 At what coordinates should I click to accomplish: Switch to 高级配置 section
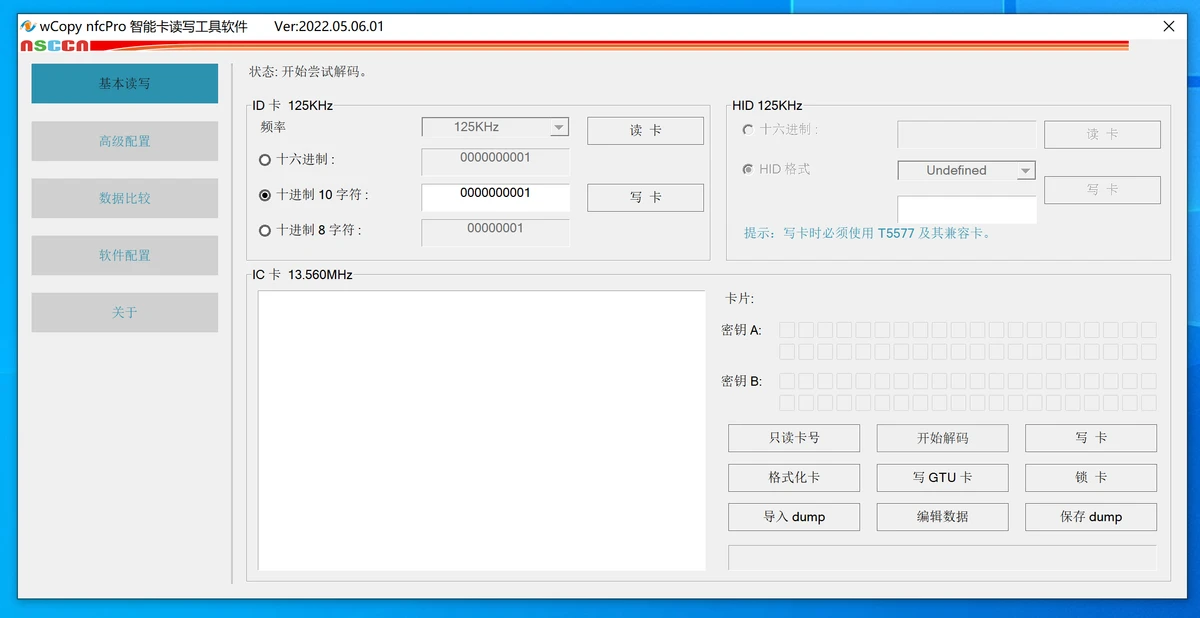coord(125,141)
